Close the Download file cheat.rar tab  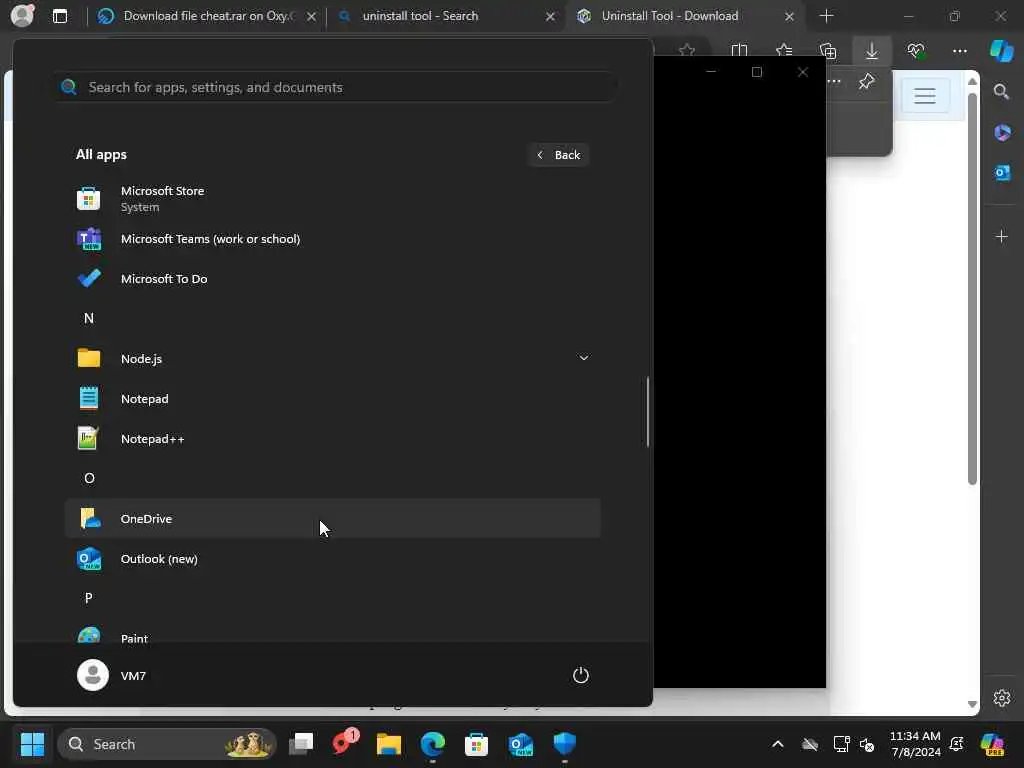click(312, 16)
